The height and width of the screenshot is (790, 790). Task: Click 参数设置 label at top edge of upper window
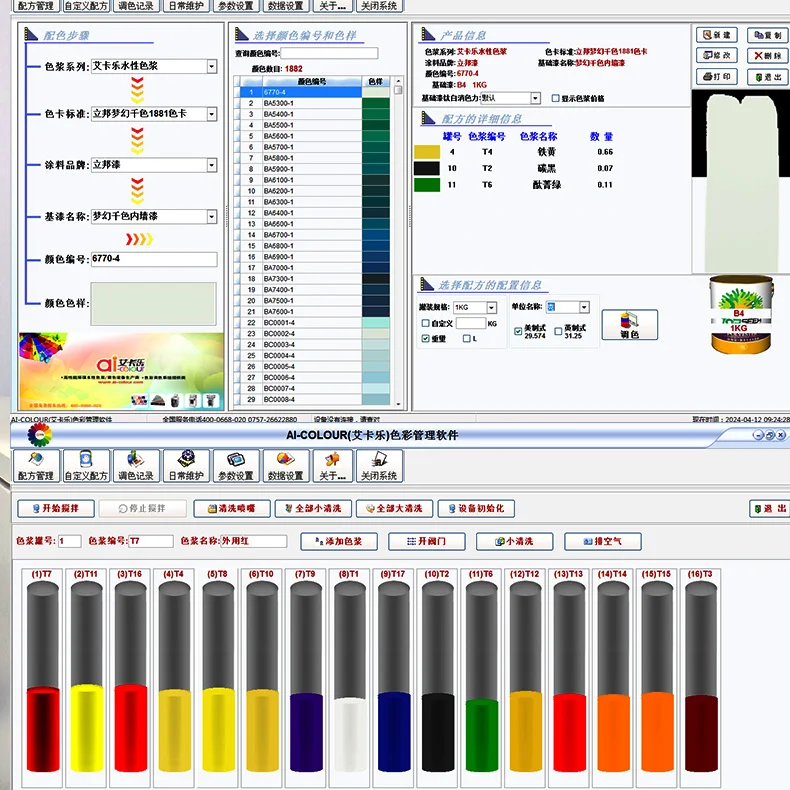[236, 6]
